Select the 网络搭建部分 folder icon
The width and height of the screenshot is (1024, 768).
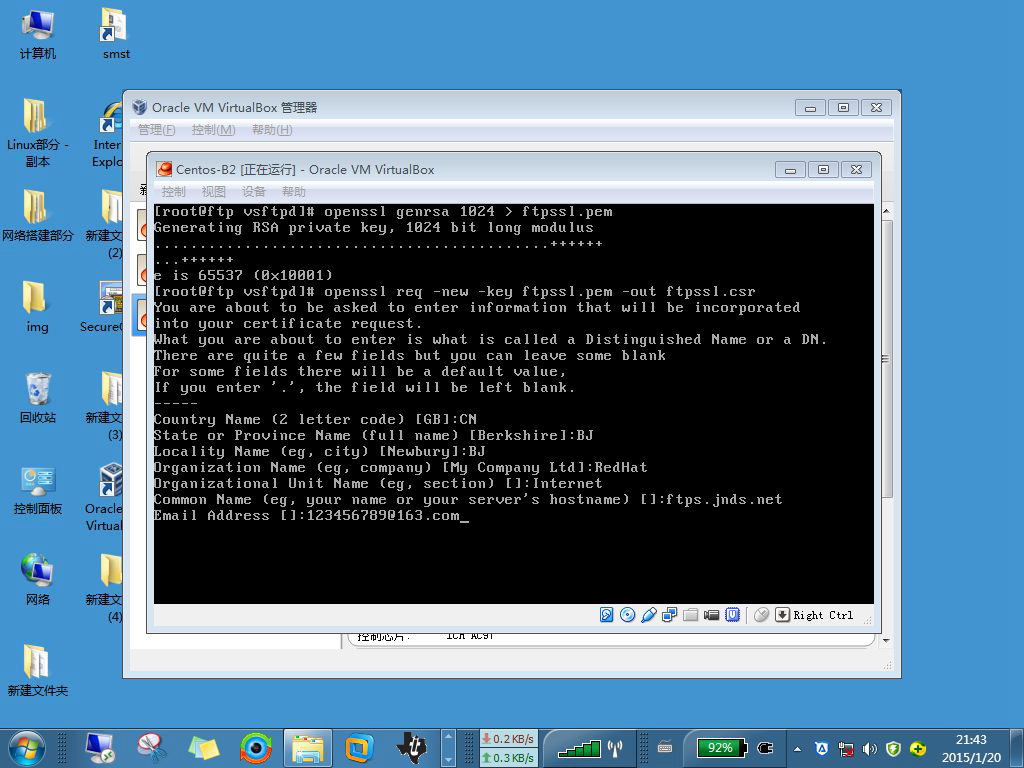[x=37, y=216]
